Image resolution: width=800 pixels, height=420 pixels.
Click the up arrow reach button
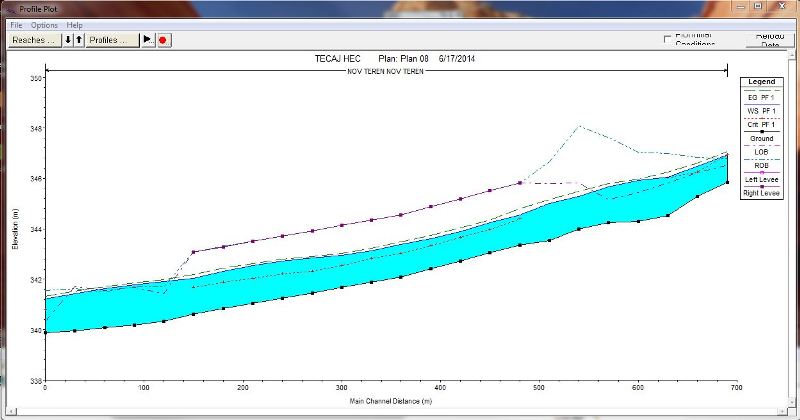pyautogui.click(x=78, y=40)
